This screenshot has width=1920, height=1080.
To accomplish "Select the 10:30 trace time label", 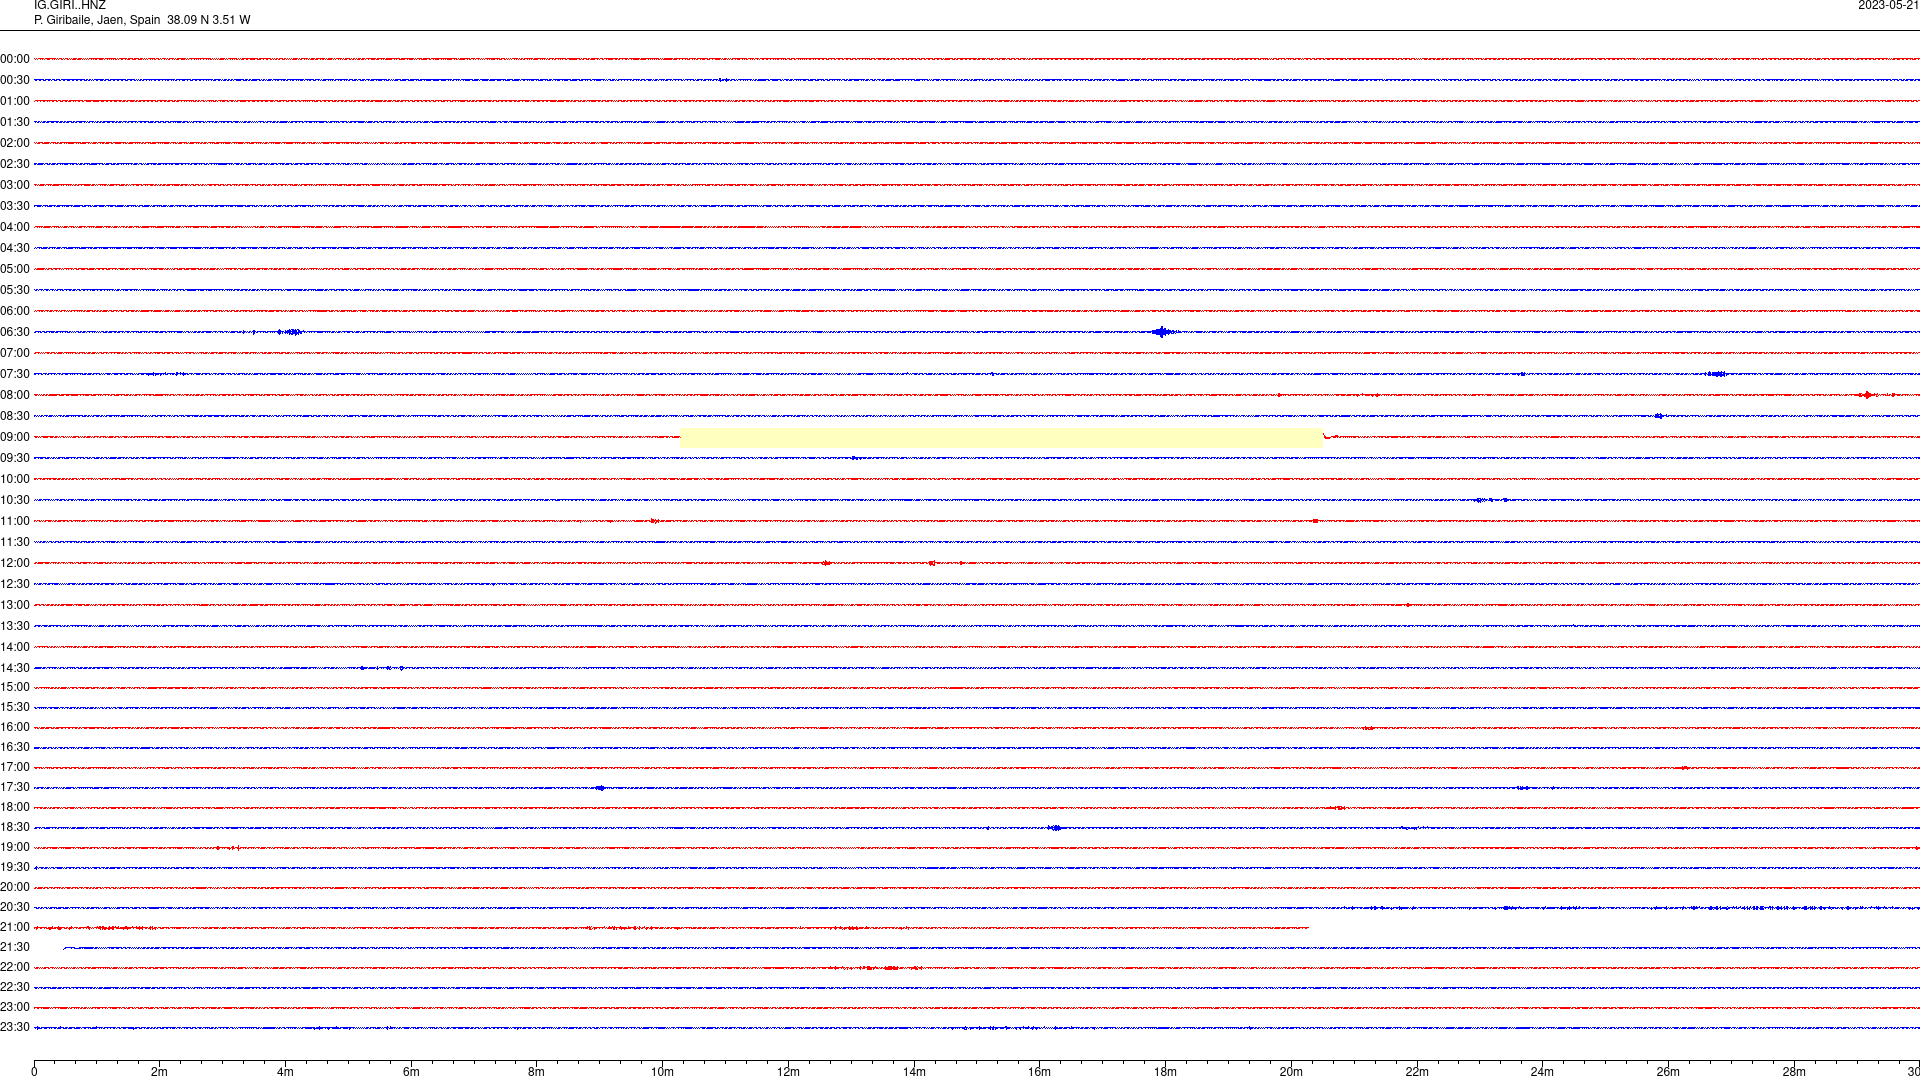I will pyautogui.click(x=15, y=500).
